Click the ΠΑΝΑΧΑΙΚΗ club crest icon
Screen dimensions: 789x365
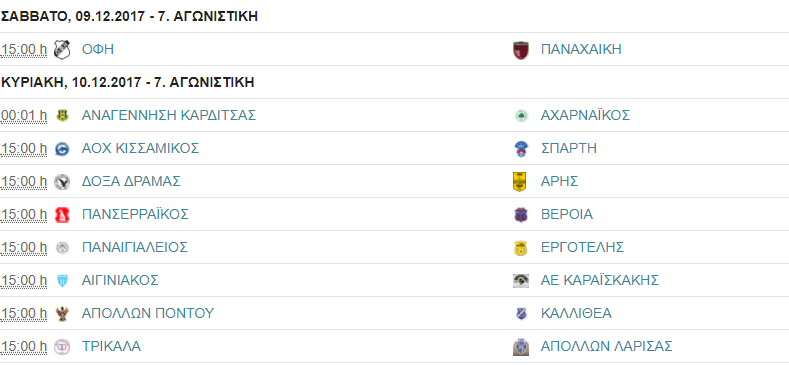pos(521,50)
